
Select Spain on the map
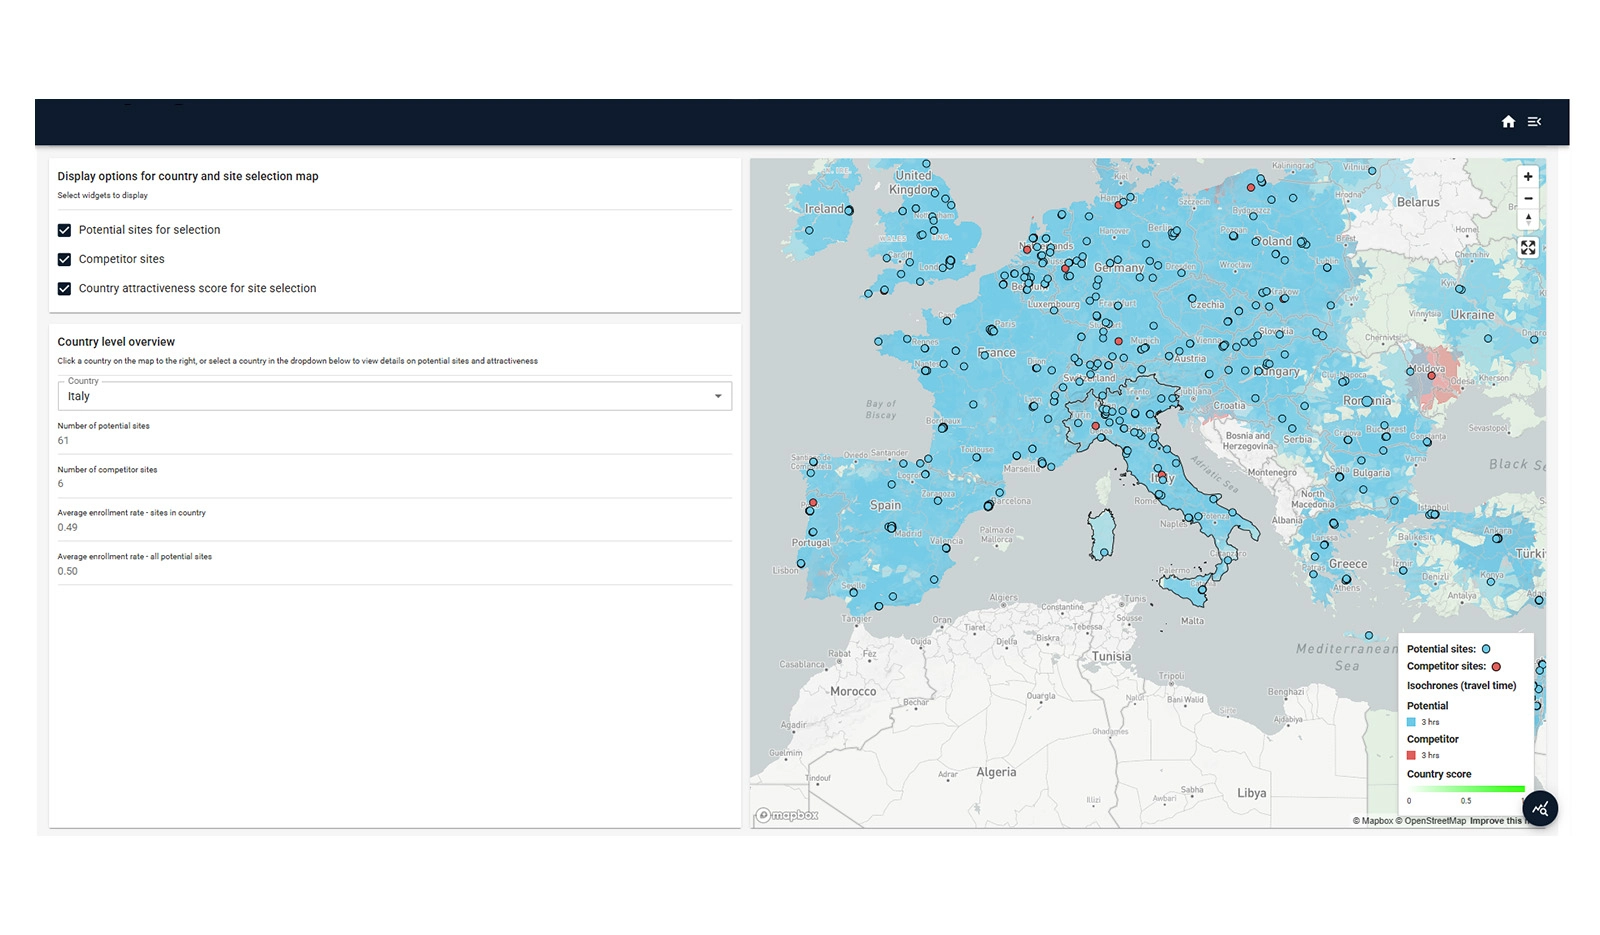coord(885,506)
